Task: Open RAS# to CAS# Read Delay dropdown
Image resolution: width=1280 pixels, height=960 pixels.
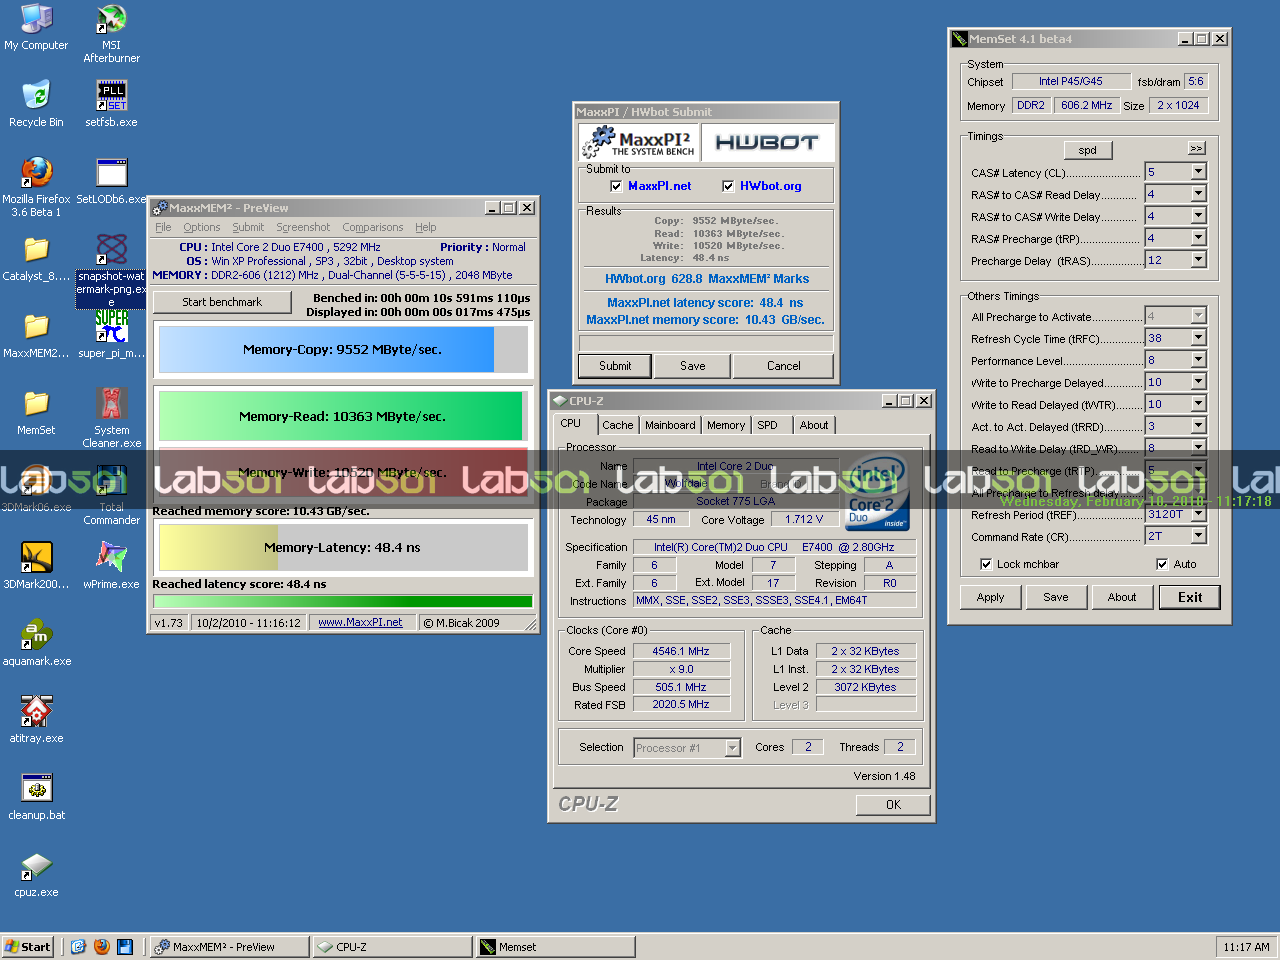Action: 1198,194
